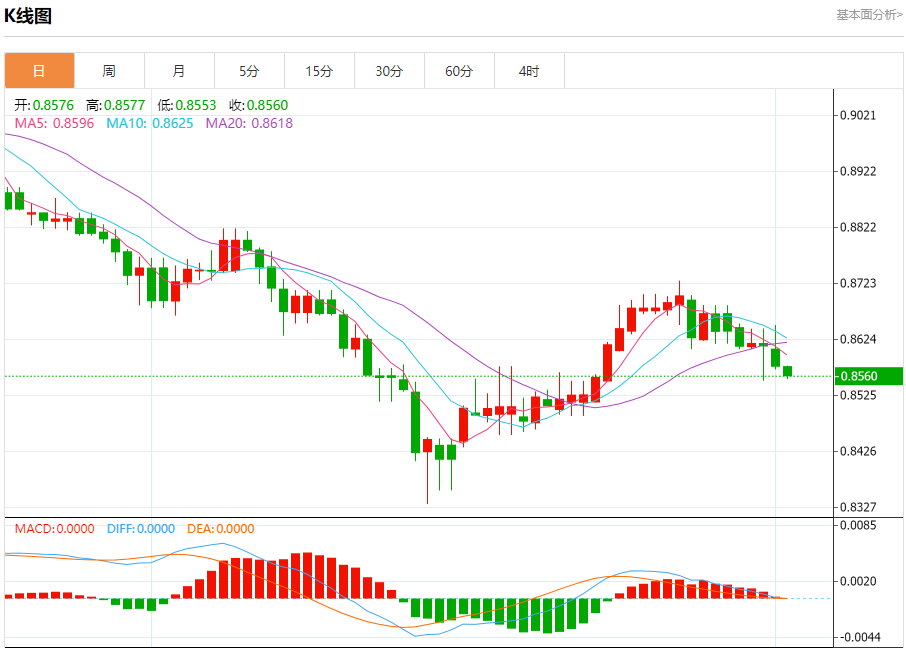This screenshot has width=906, height=648.
Task: Open the 基本面分析> link
Action: pos(869,15)
